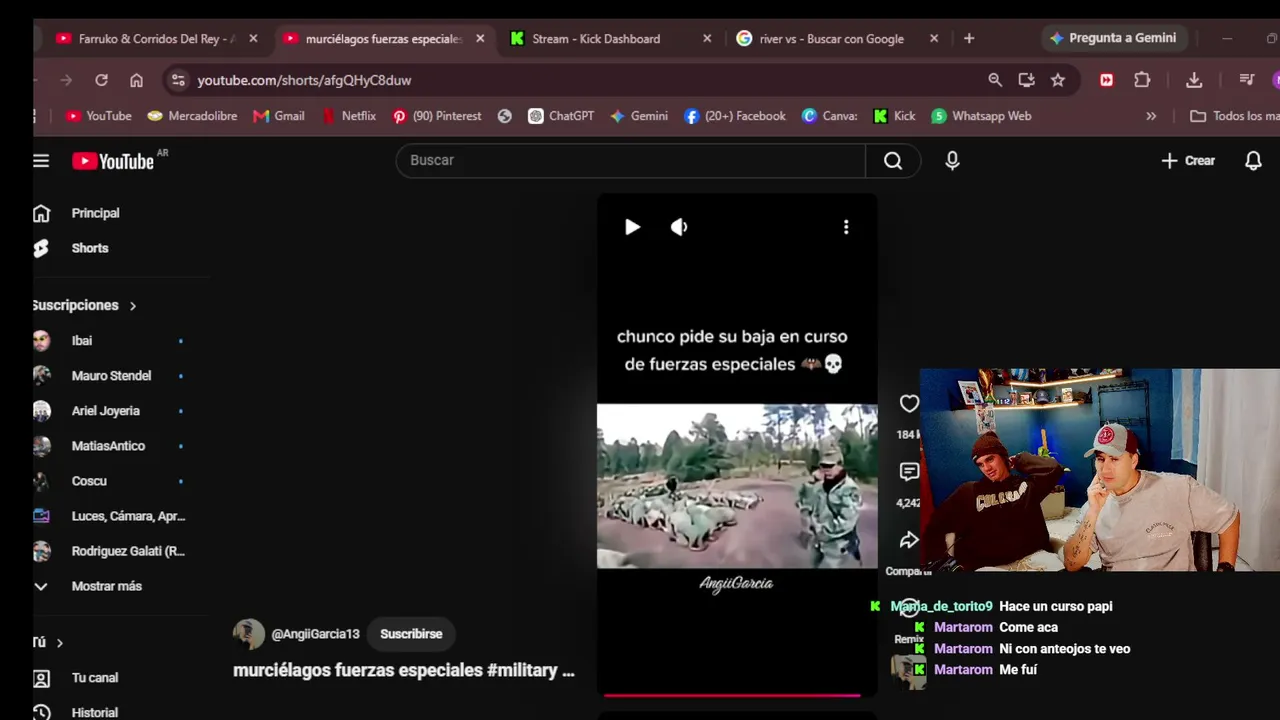Open the Facebook bookmark
Screen dimensions: 1280x720
(x=735, y=116)
